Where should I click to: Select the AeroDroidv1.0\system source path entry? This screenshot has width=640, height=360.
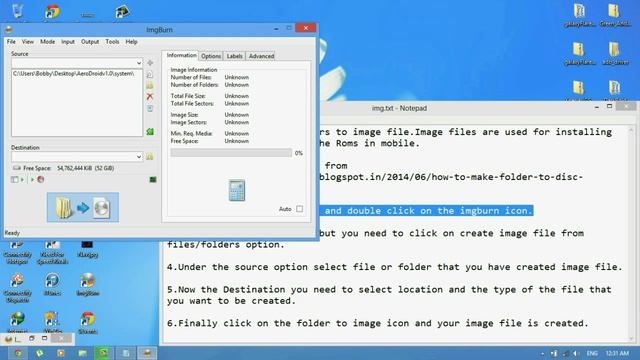coord(73,74)
